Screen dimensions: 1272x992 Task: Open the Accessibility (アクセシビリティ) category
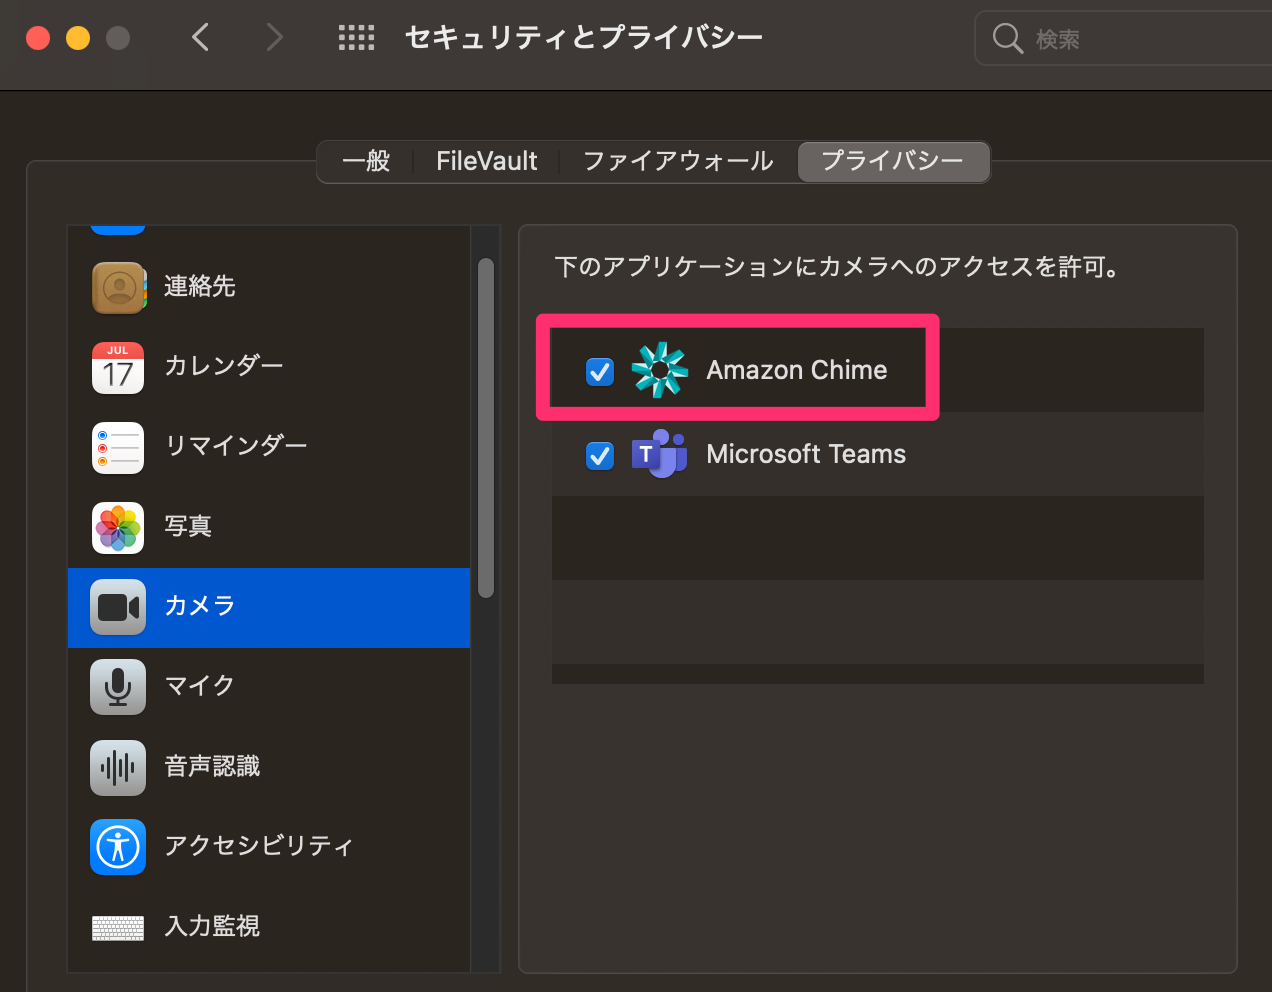click(269, 847)
